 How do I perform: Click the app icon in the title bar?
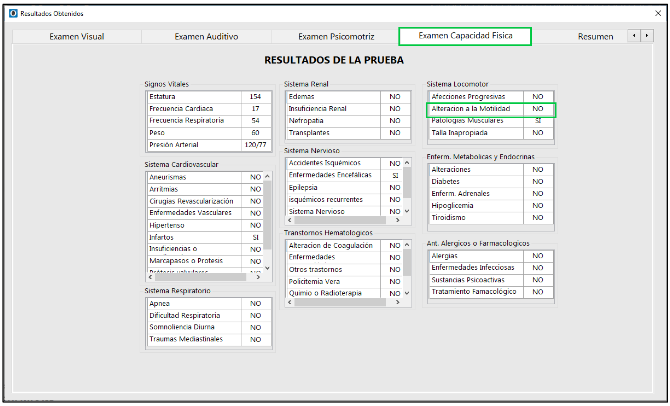13,13
